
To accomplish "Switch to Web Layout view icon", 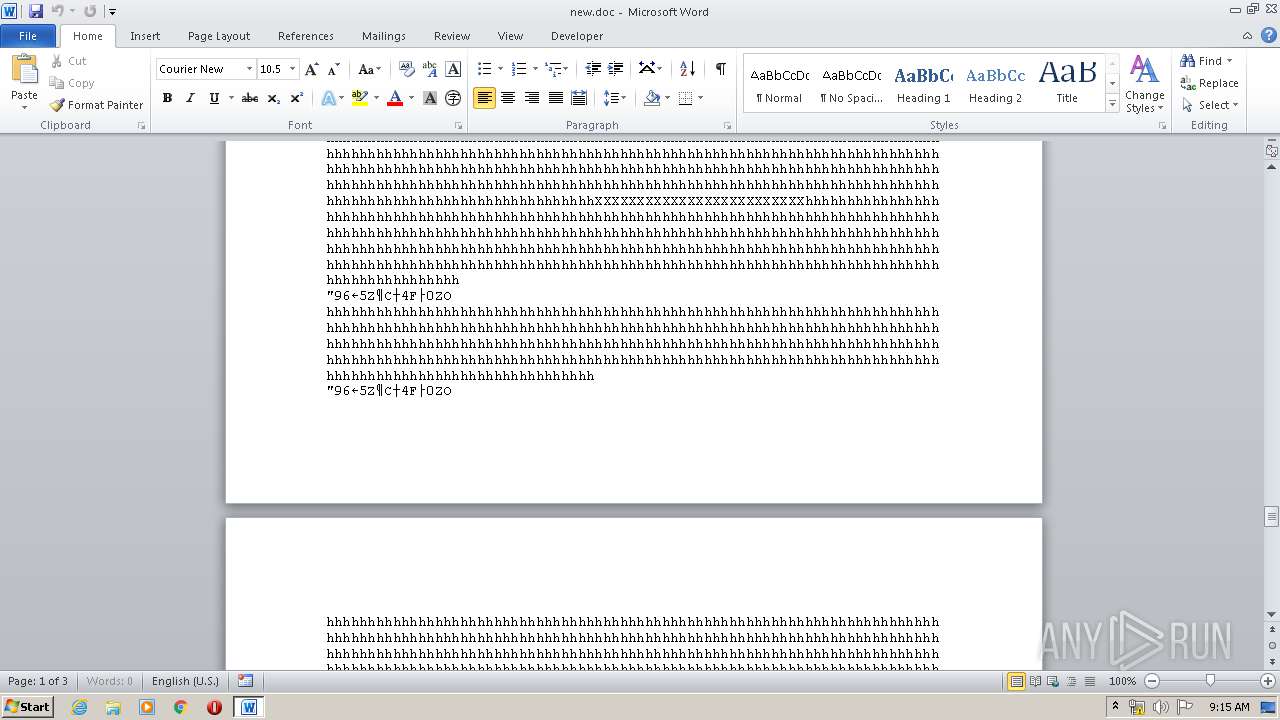I will pyautogui.click(x=1053, y=681).
